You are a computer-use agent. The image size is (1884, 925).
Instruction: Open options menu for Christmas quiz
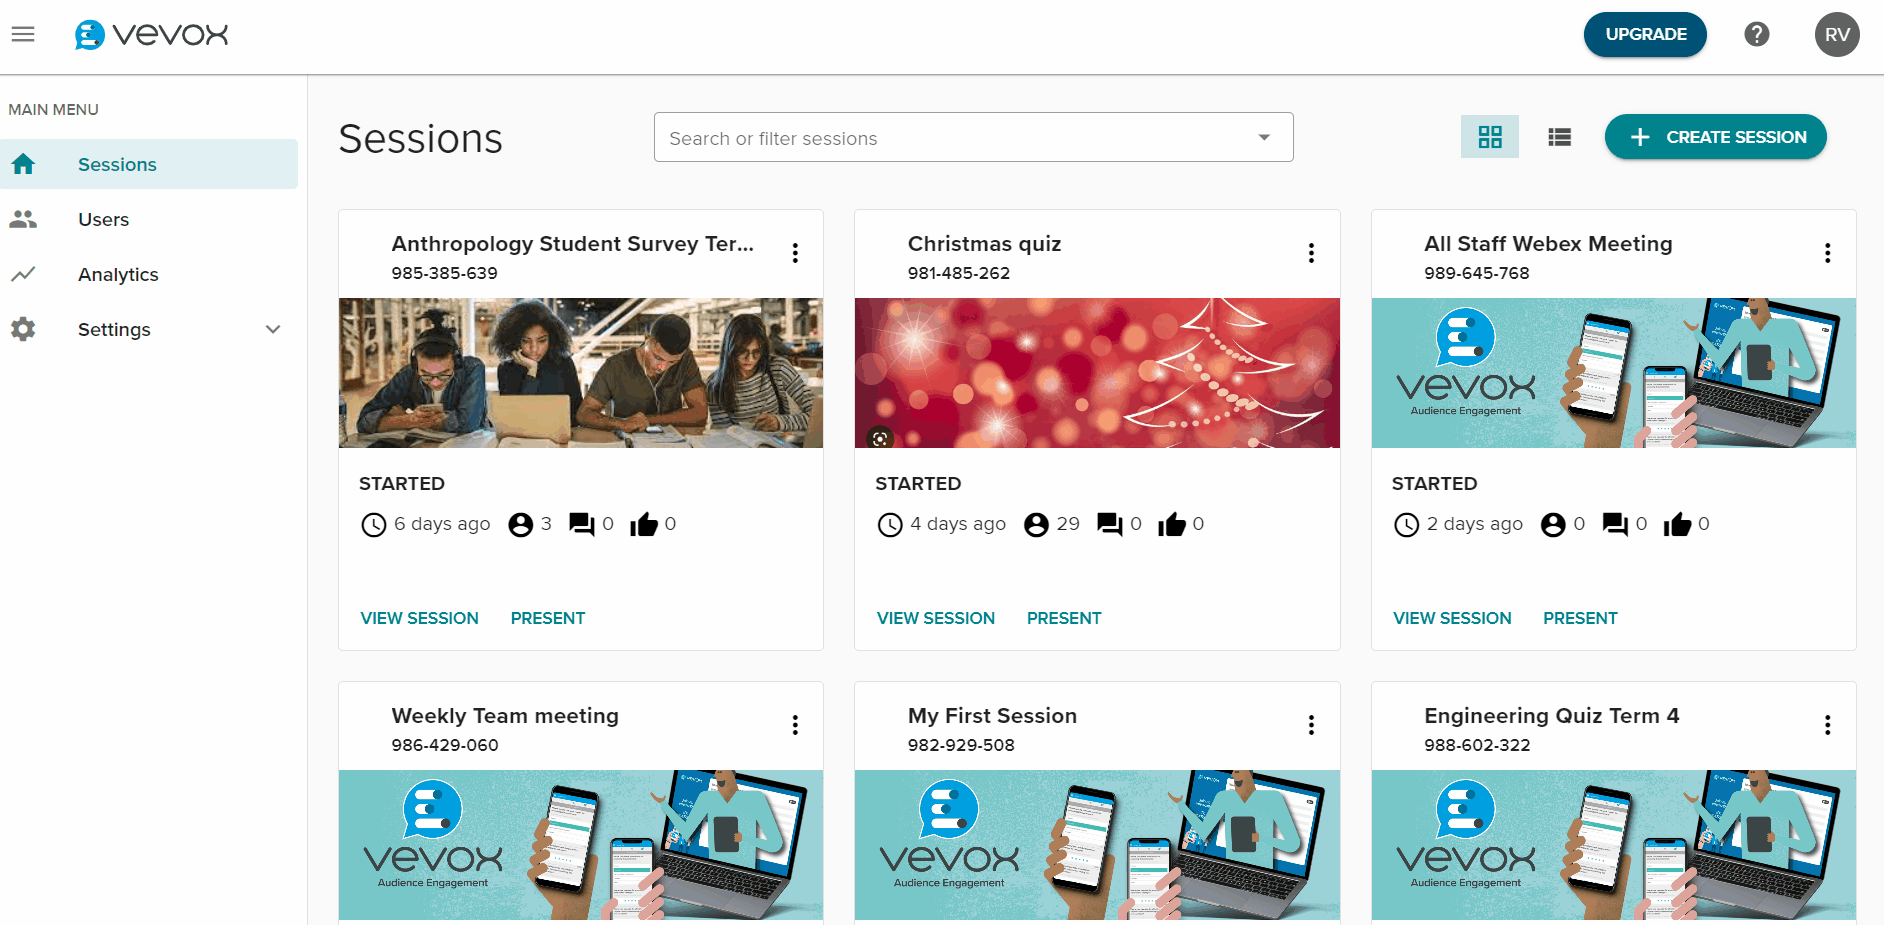coord(1311,253)
